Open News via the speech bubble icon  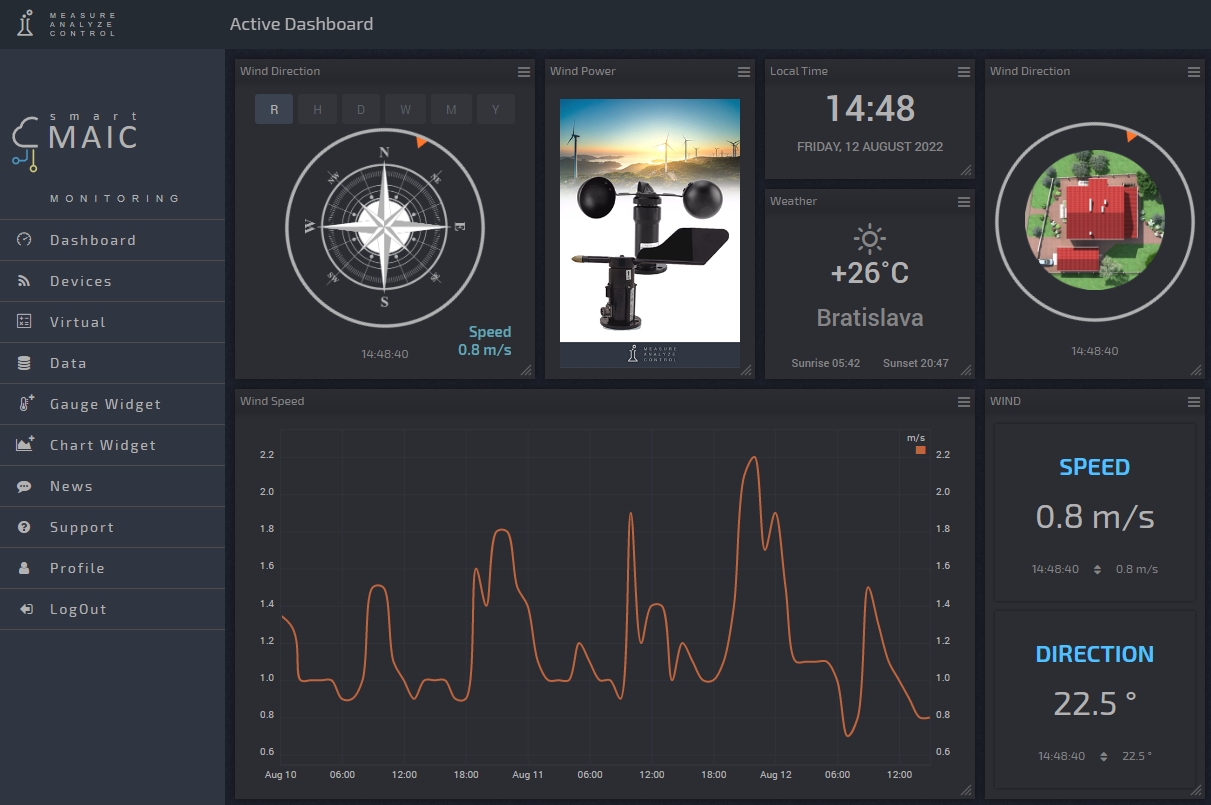27,486
